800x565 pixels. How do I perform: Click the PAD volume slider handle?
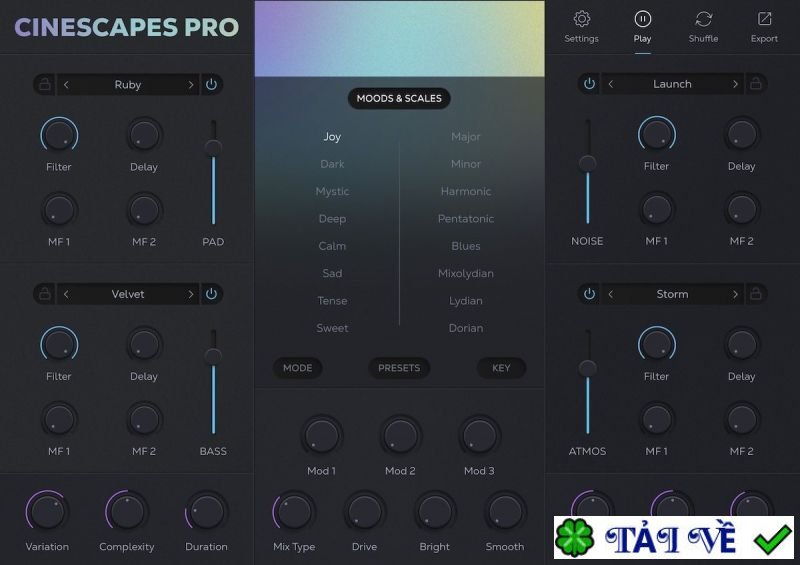pos(212,148)
